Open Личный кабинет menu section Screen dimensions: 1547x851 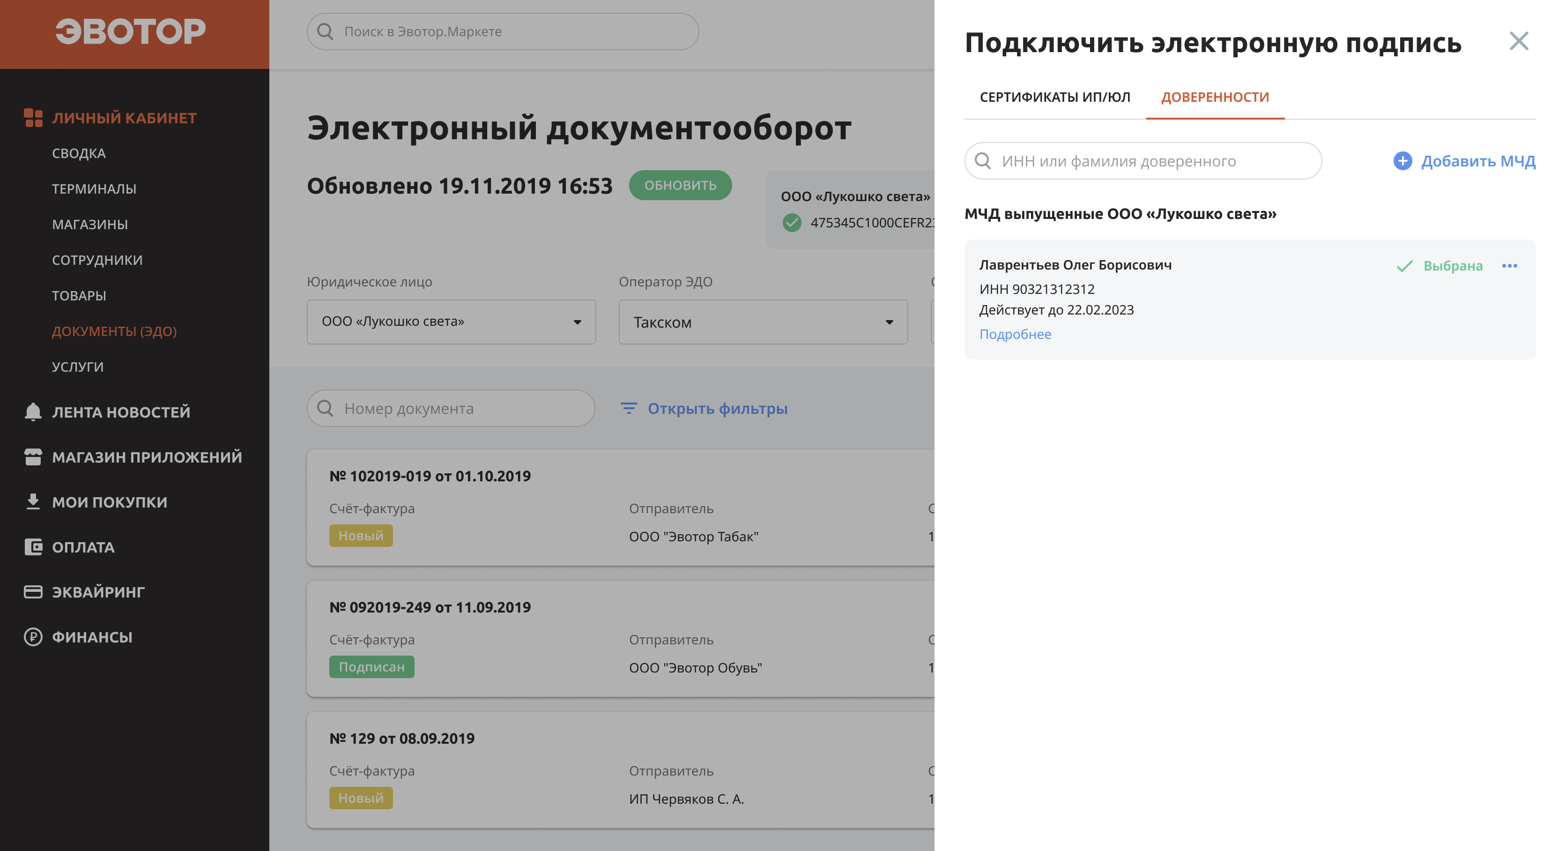(124, 118)
